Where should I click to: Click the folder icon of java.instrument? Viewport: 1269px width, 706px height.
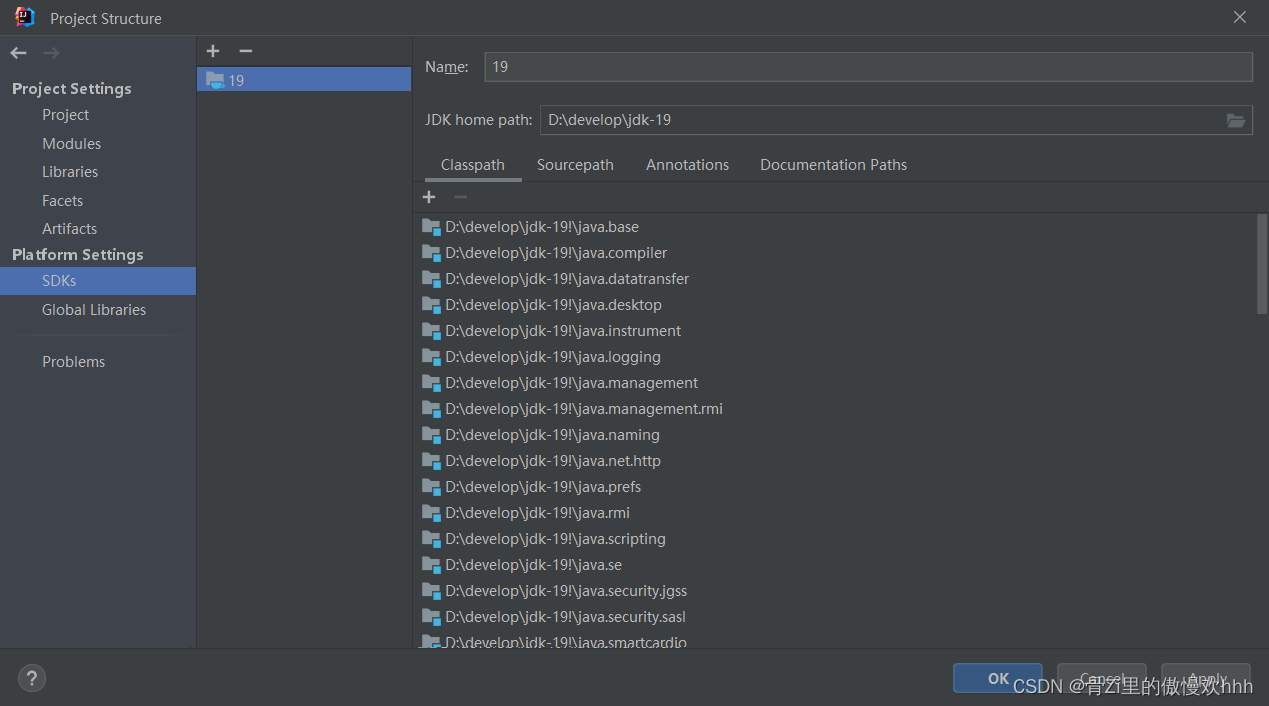(x=431, y=331)
